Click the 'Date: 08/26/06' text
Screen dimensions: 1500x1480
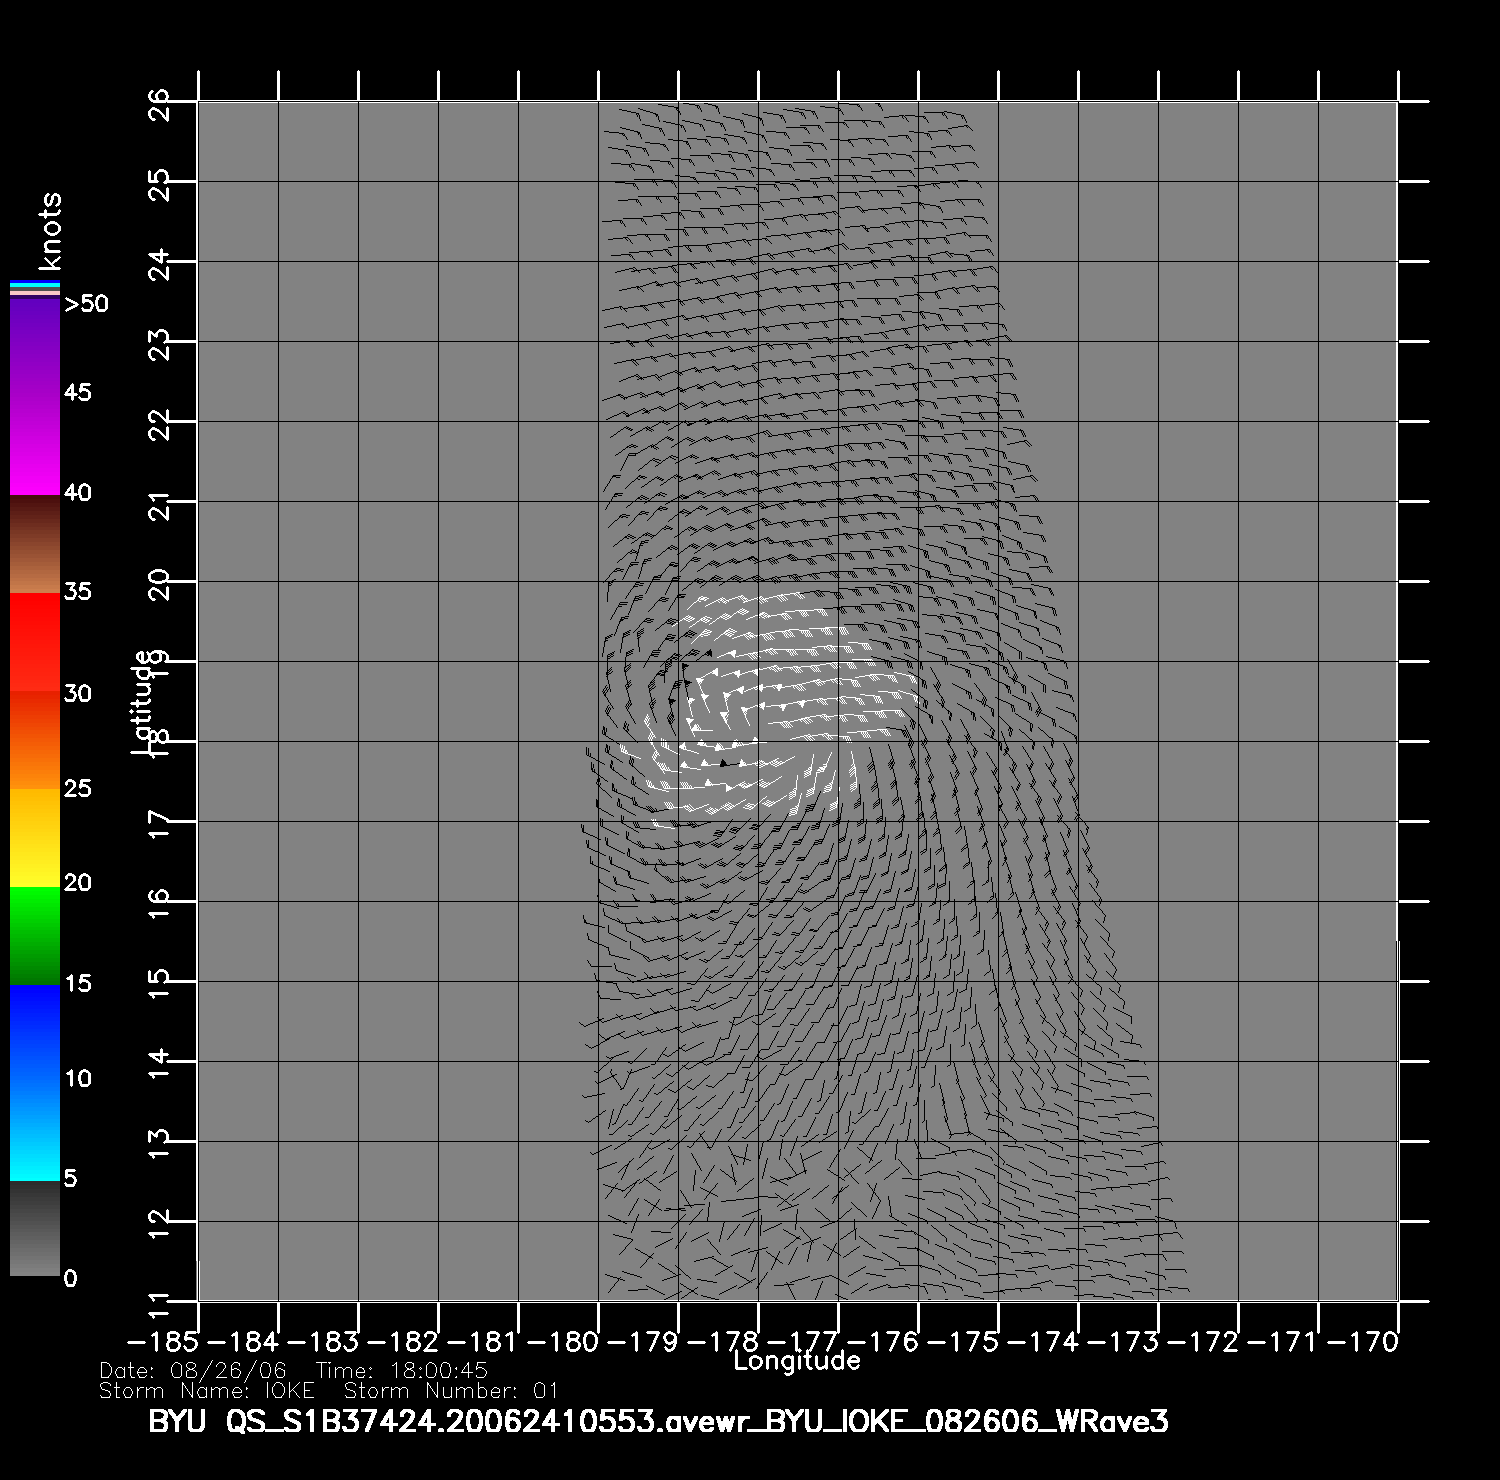coord(193,1371)
